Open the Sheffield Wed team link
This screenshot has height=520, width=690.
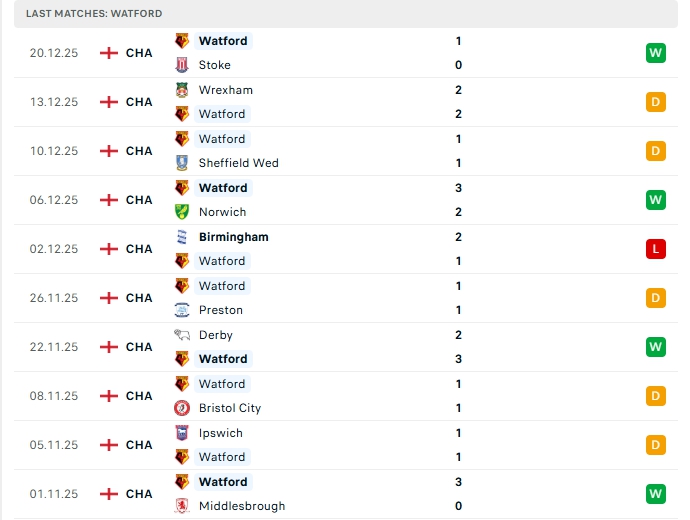pyautogui.click(x=238, y=163)
